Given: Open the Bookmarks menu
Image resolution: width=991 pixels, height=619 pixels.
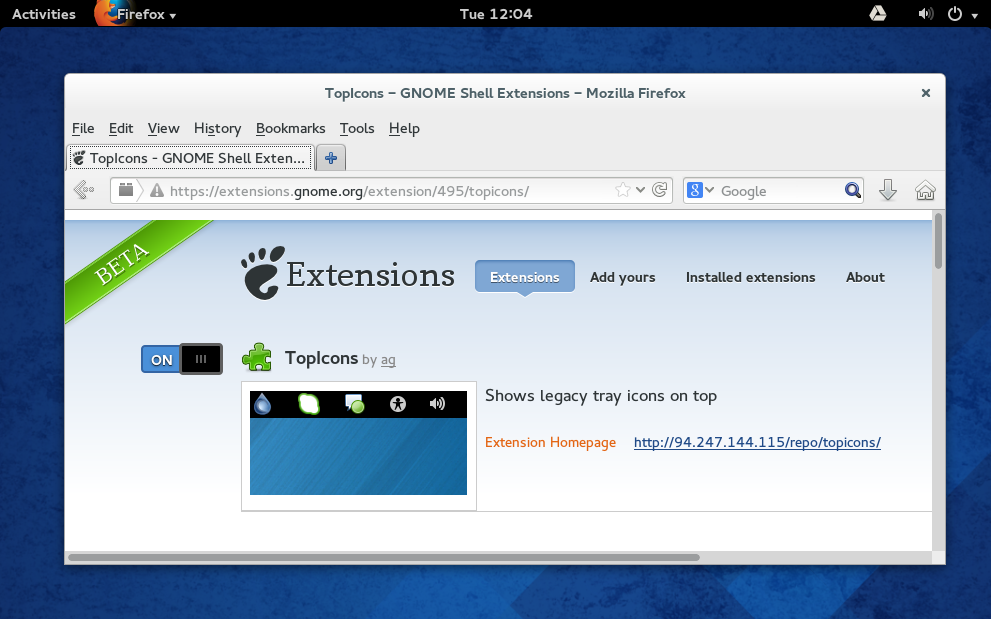Looking at the screenshot, I should click(290, 128).
